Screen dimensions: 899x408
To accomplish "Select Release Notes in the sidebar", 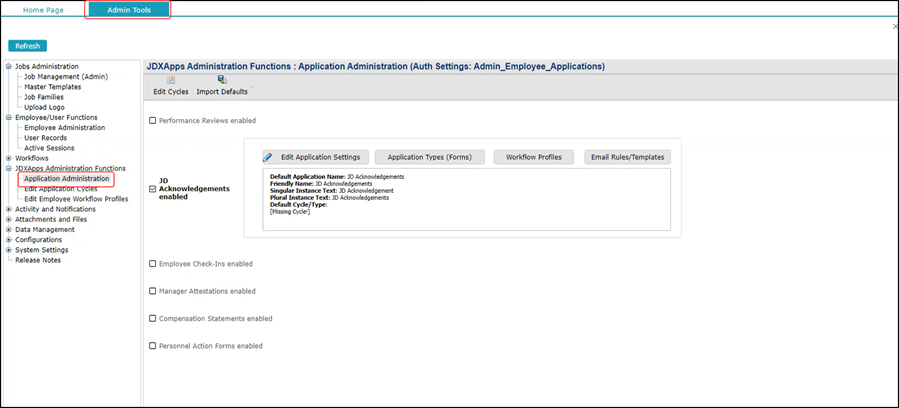I will [x=38, y=260].
